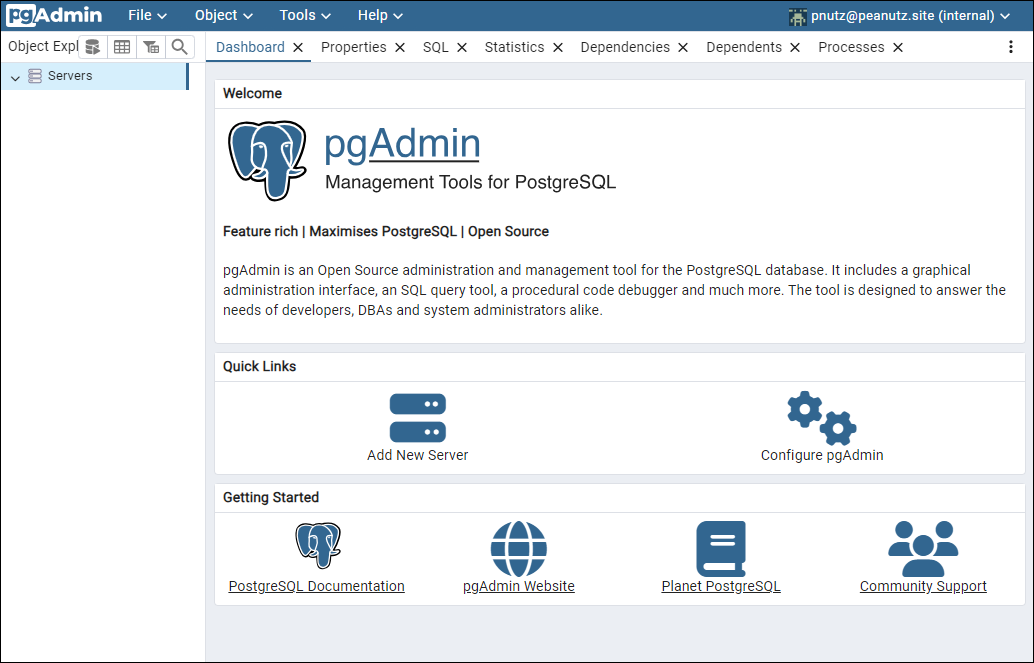
Task: Click the Object Explorer panel title
Action: 42,47
